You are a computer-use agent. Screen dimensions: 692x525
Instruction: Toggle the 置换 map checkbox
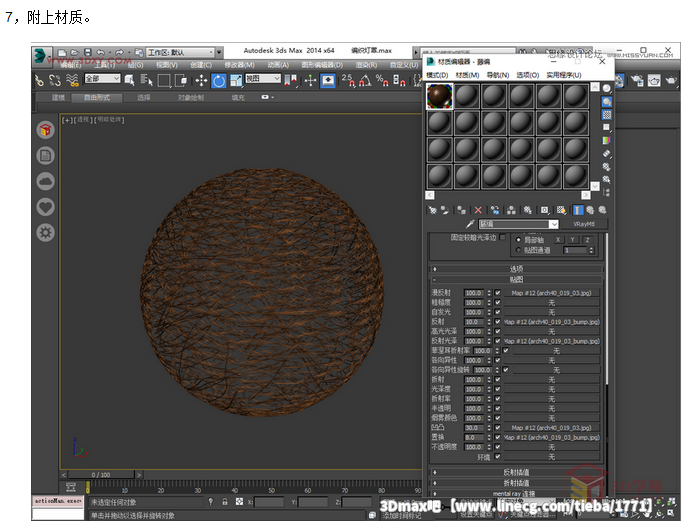click(x=497, y=437)
